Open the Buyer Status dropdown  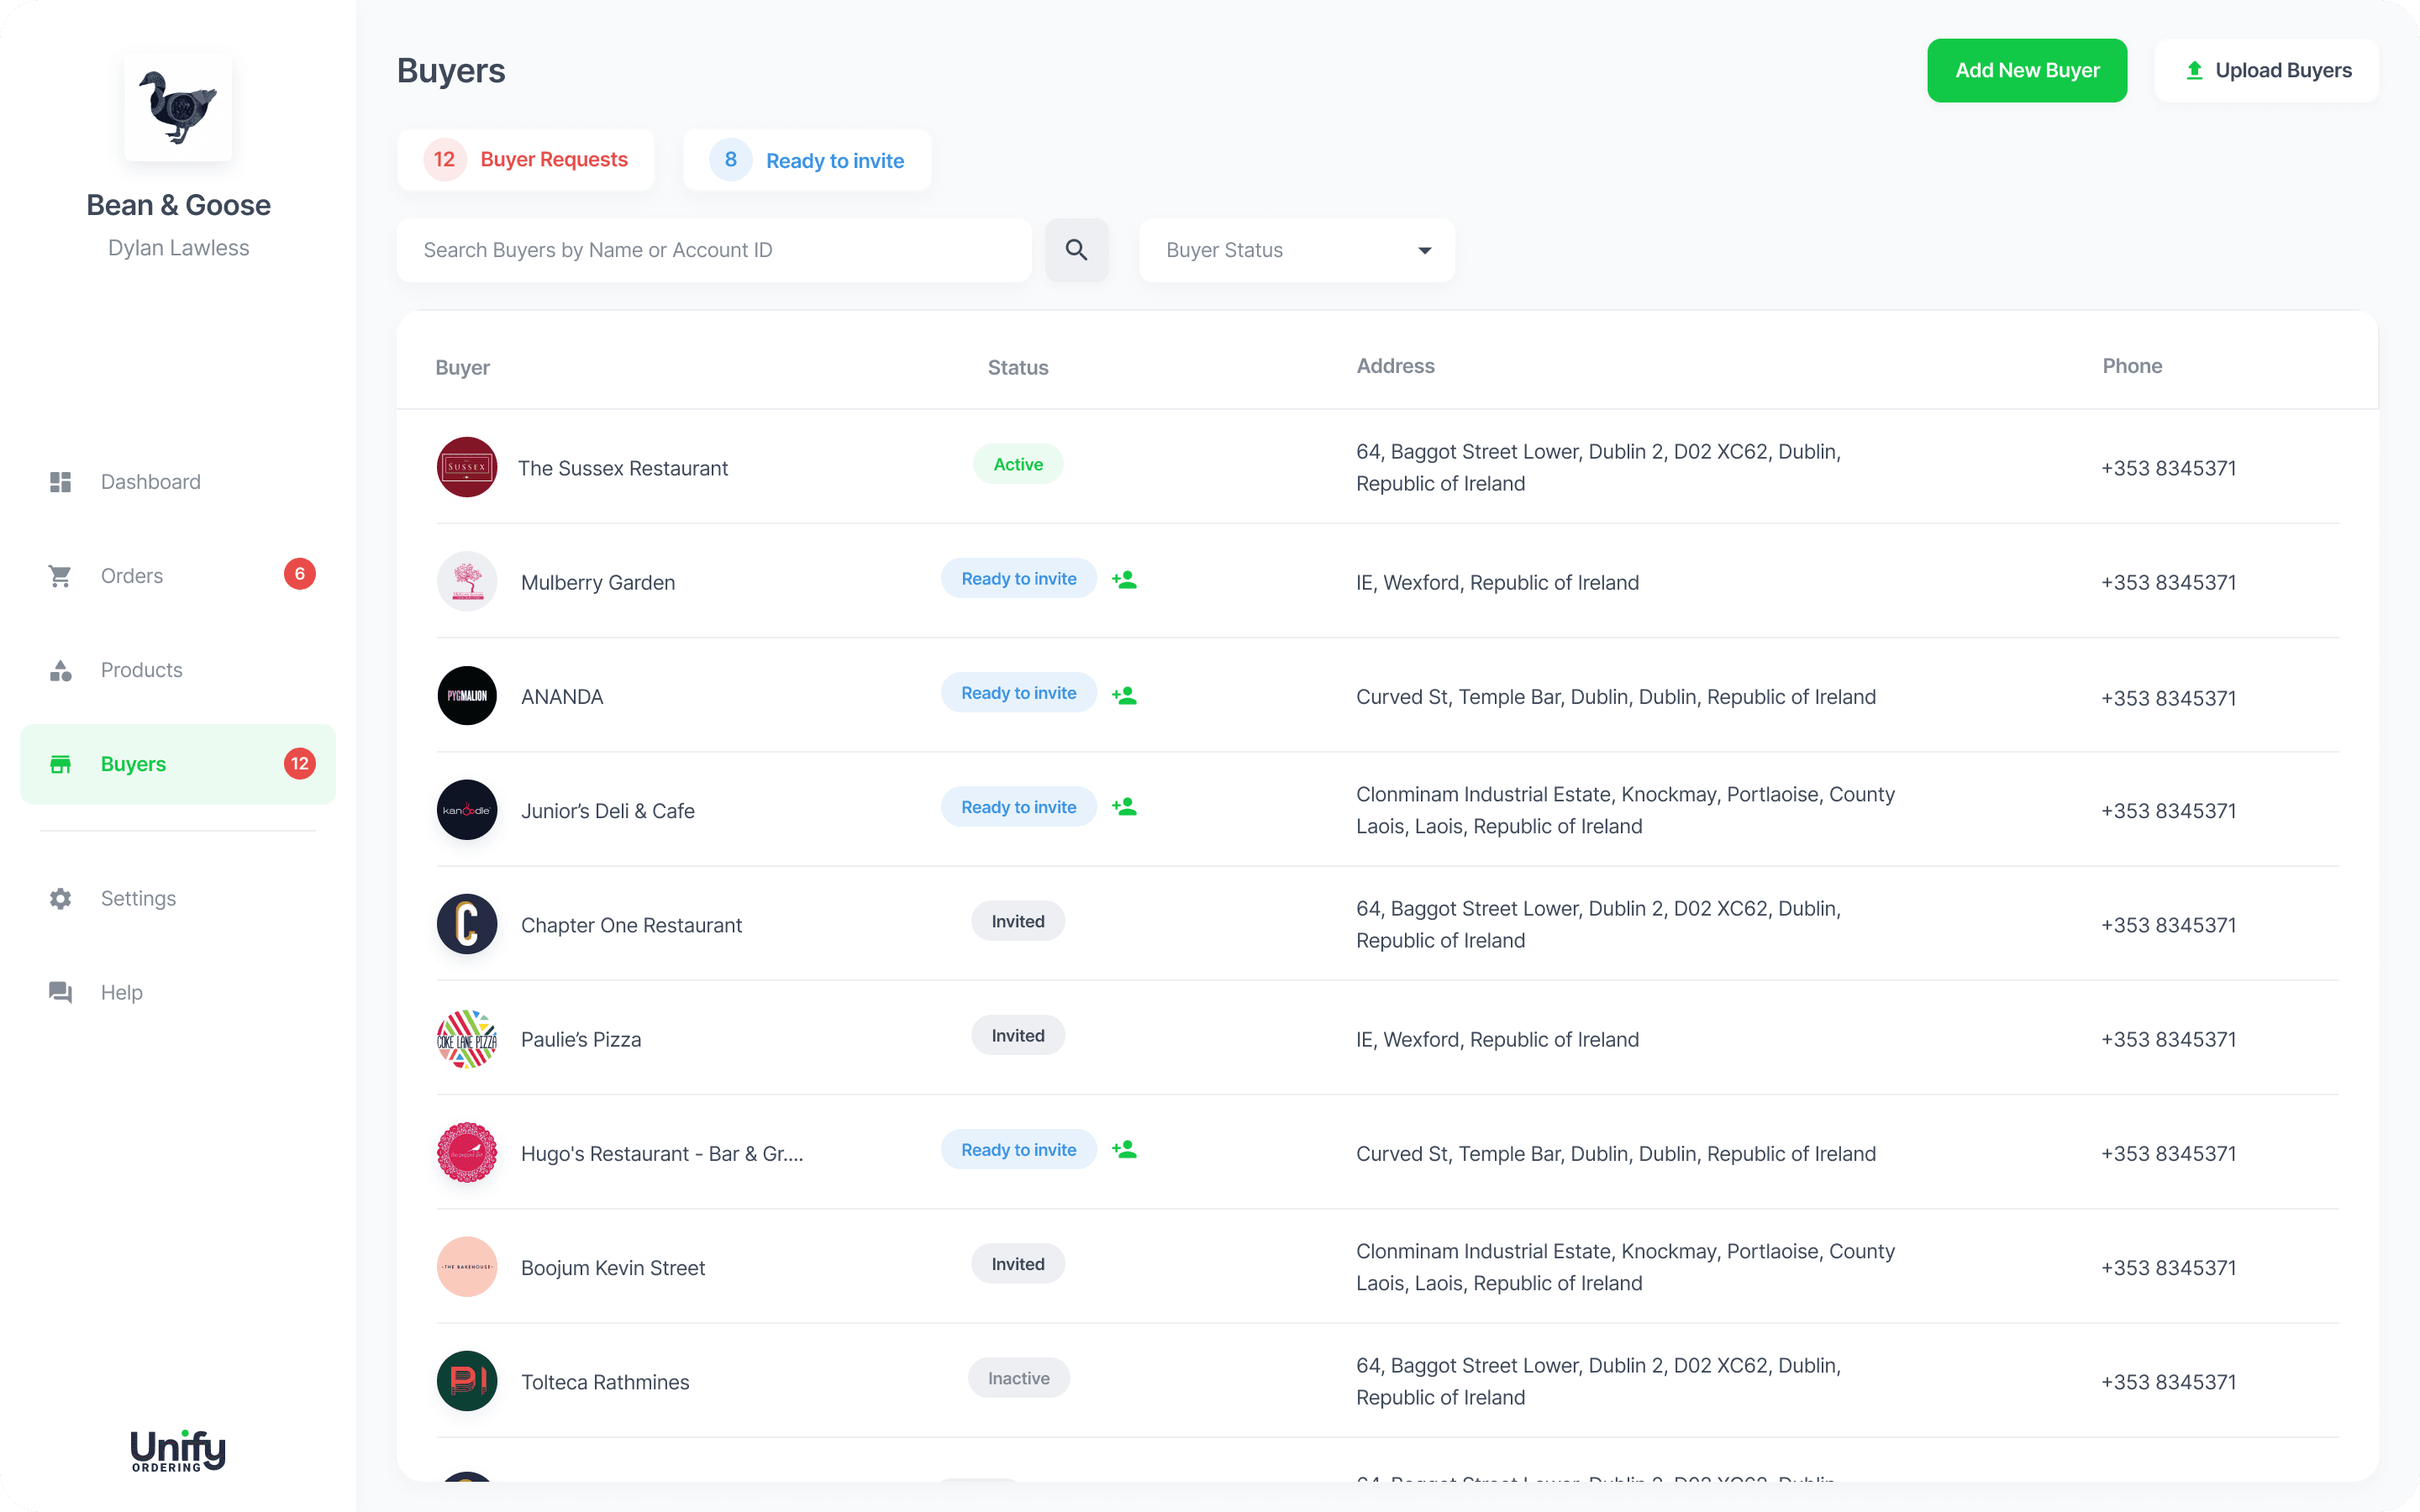(x=1296, y=250)
